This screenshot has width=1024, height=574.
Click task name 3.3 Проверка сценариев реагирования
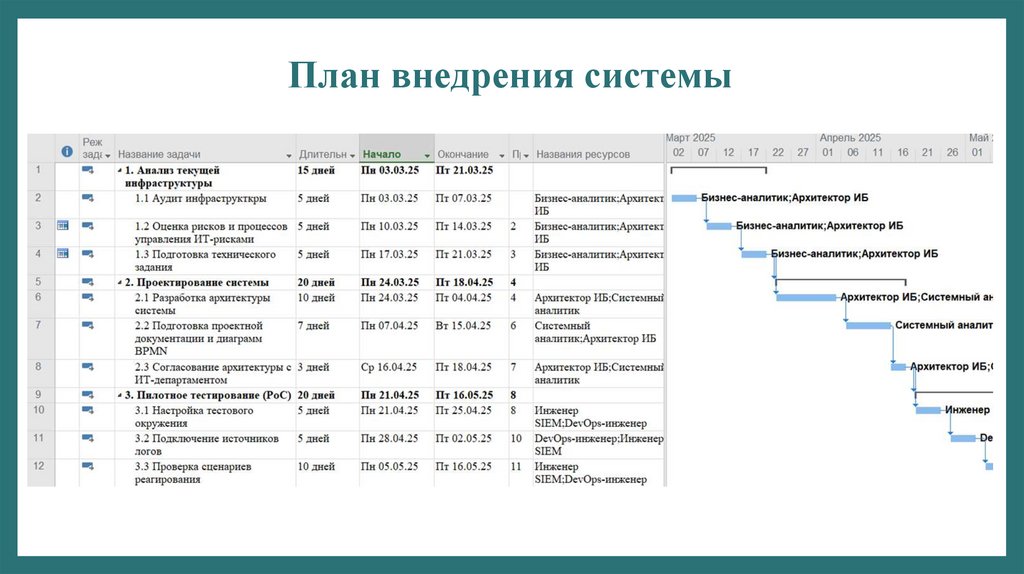coord(193,473)
